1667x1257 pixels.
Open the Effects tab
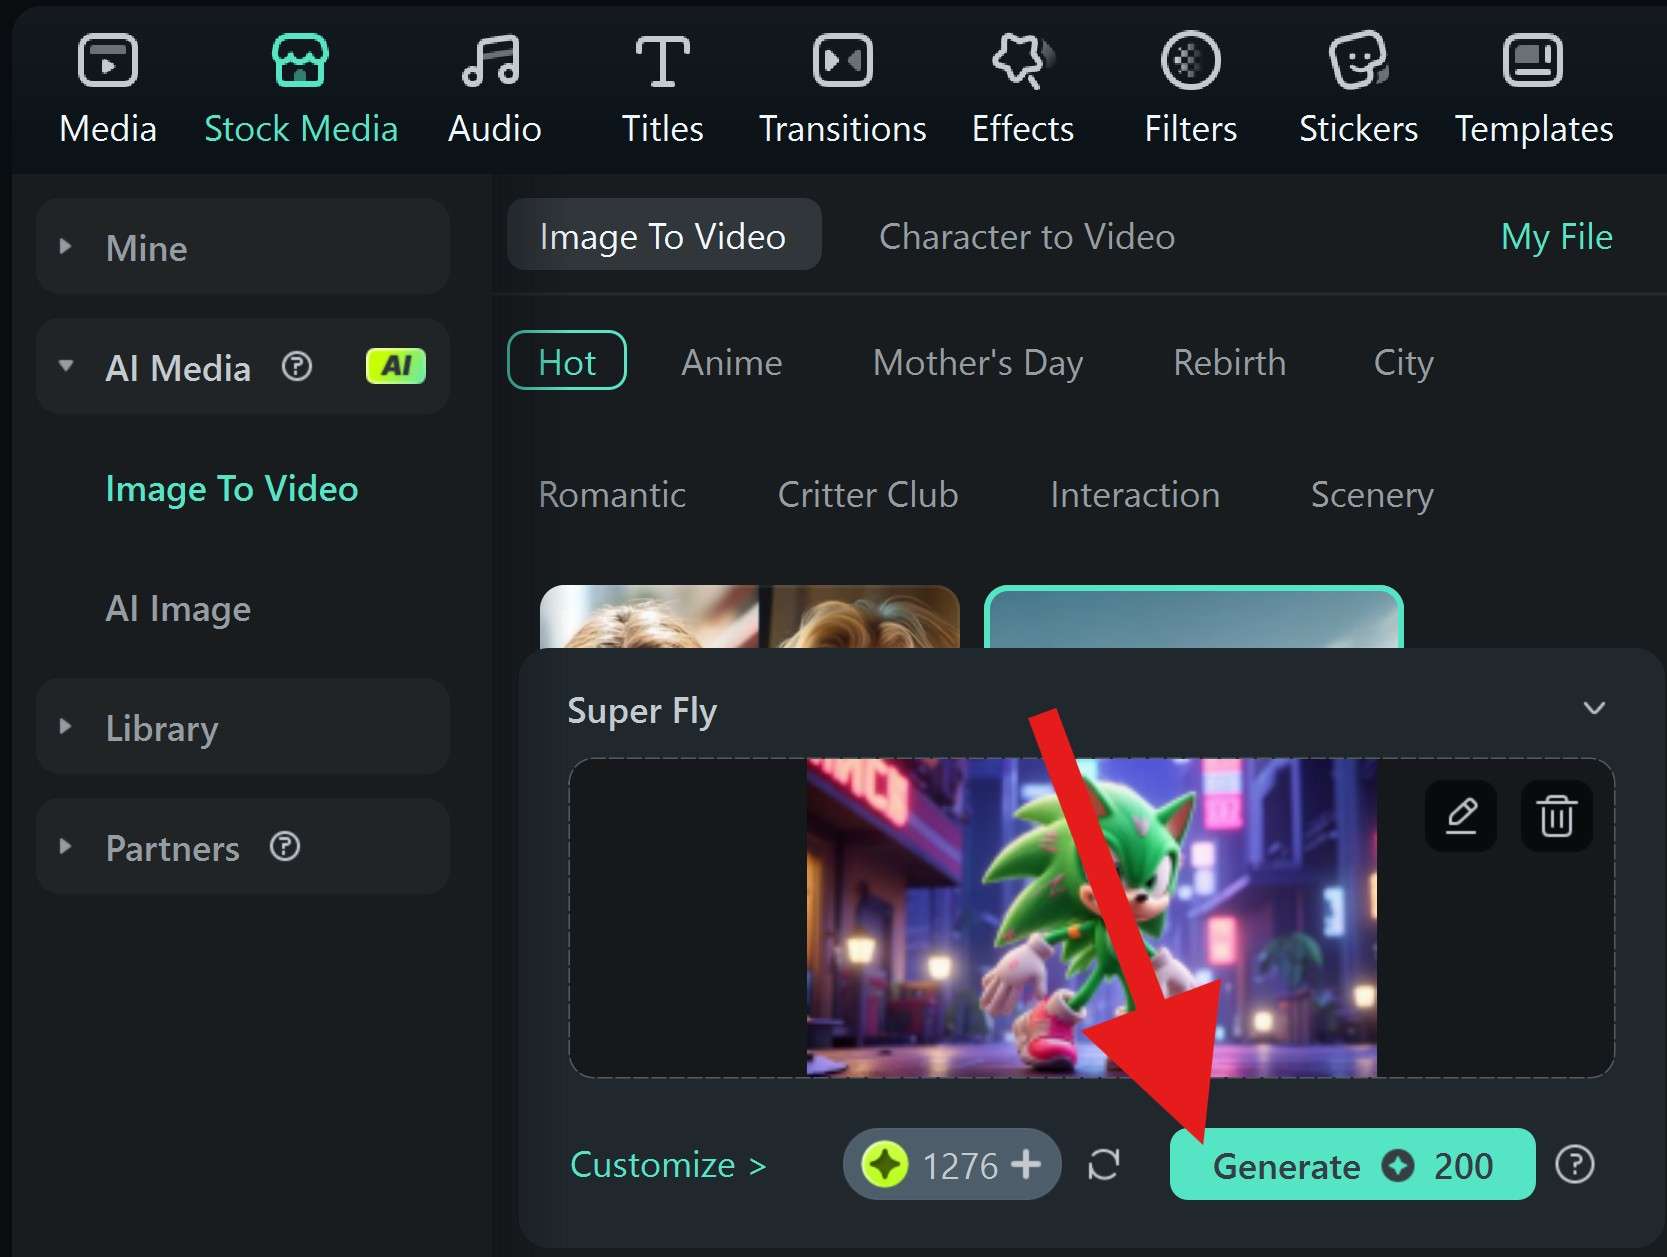pos(1022,89)
